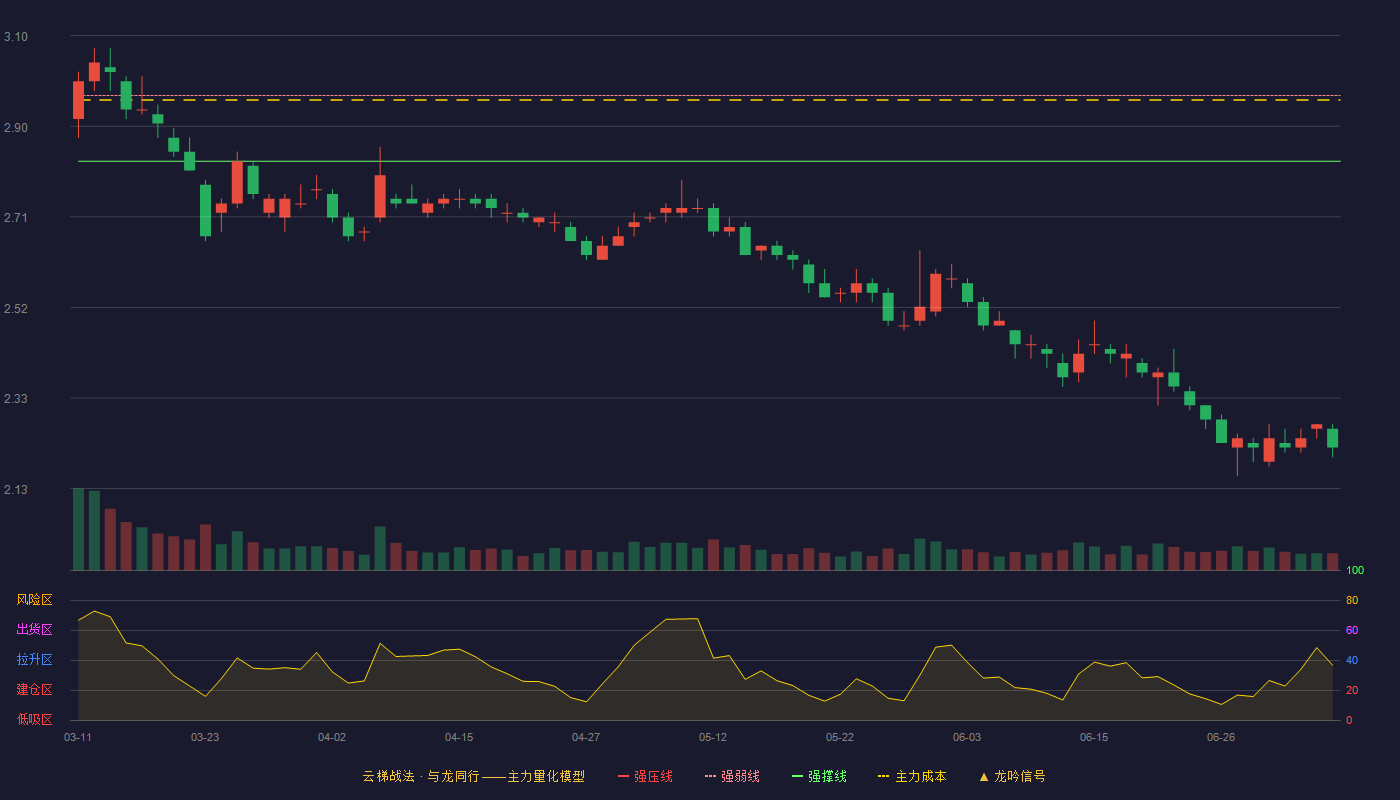Click the 2.33 price axis label
This screenshot has height=800, width=1400.
tap(16, 399)
